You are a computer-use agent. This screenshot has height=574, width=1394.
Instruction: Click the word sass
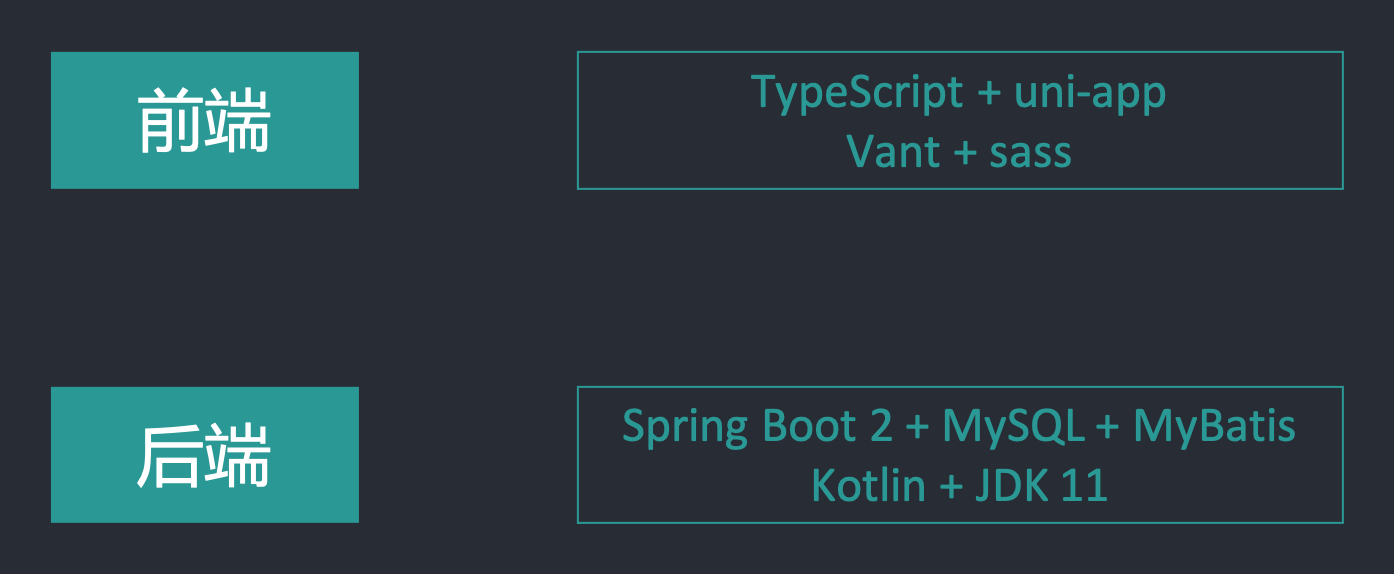1030,152
